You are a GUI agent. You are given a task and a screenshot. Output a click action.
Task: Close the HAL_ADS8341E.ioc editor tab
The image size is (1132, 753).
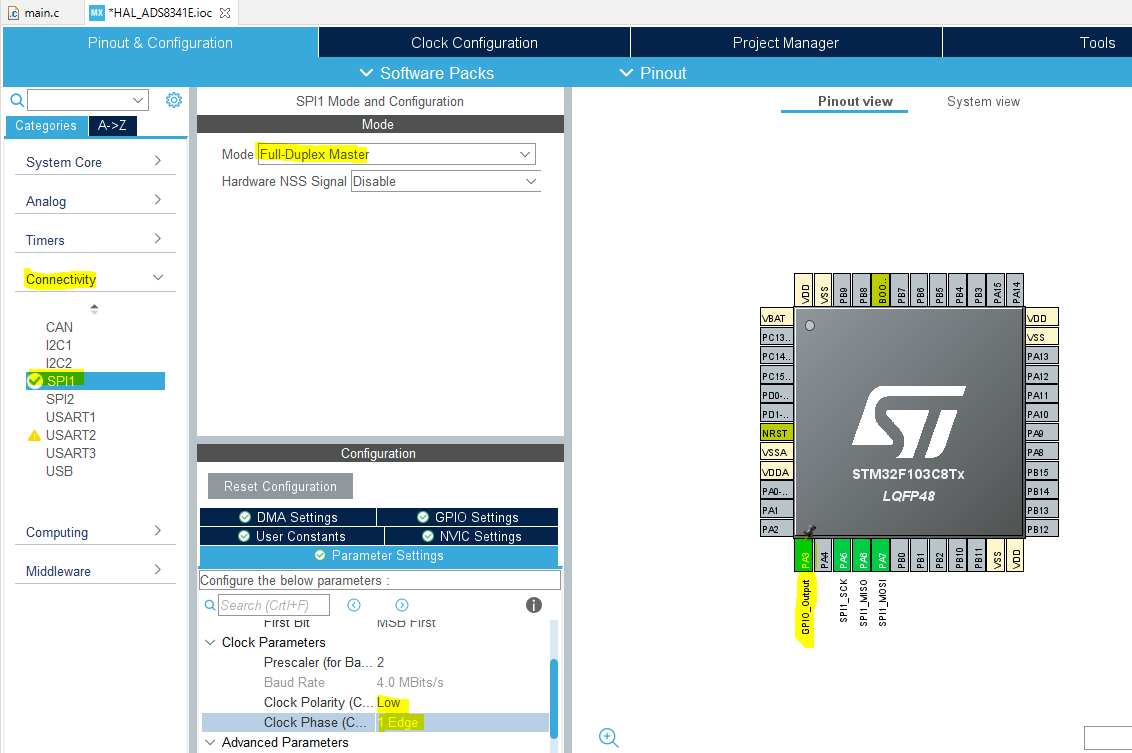pyautogui.click(x=225, y=13)
